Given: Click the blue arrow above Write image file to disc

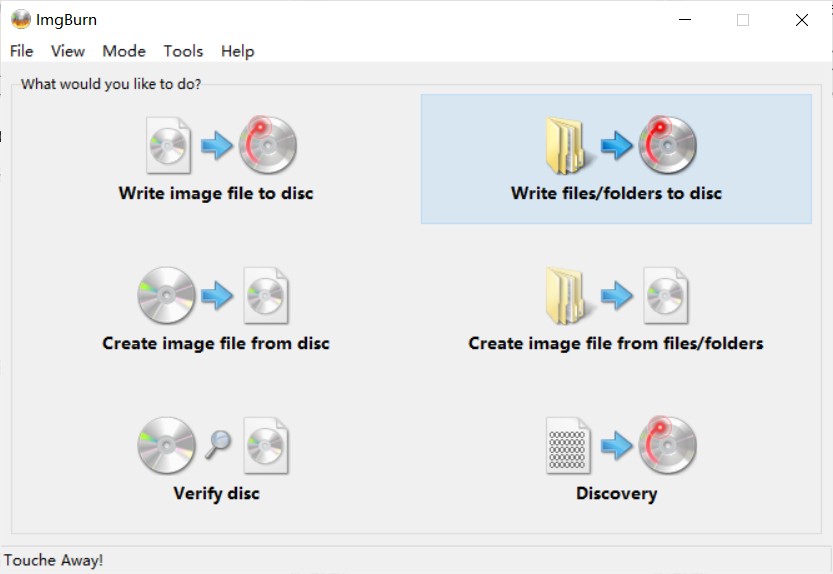Looking at the screenshot, I should (x=216, y=145).
